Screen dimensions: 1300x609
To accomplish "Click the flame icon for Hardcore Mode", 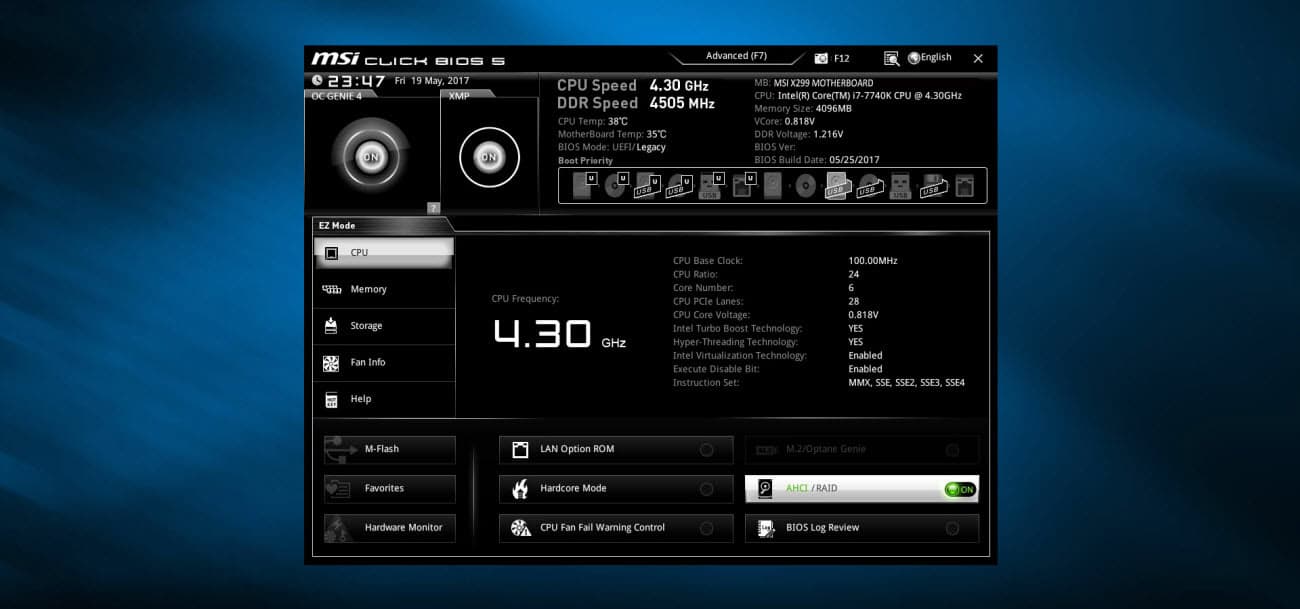I will click(520, 489).
